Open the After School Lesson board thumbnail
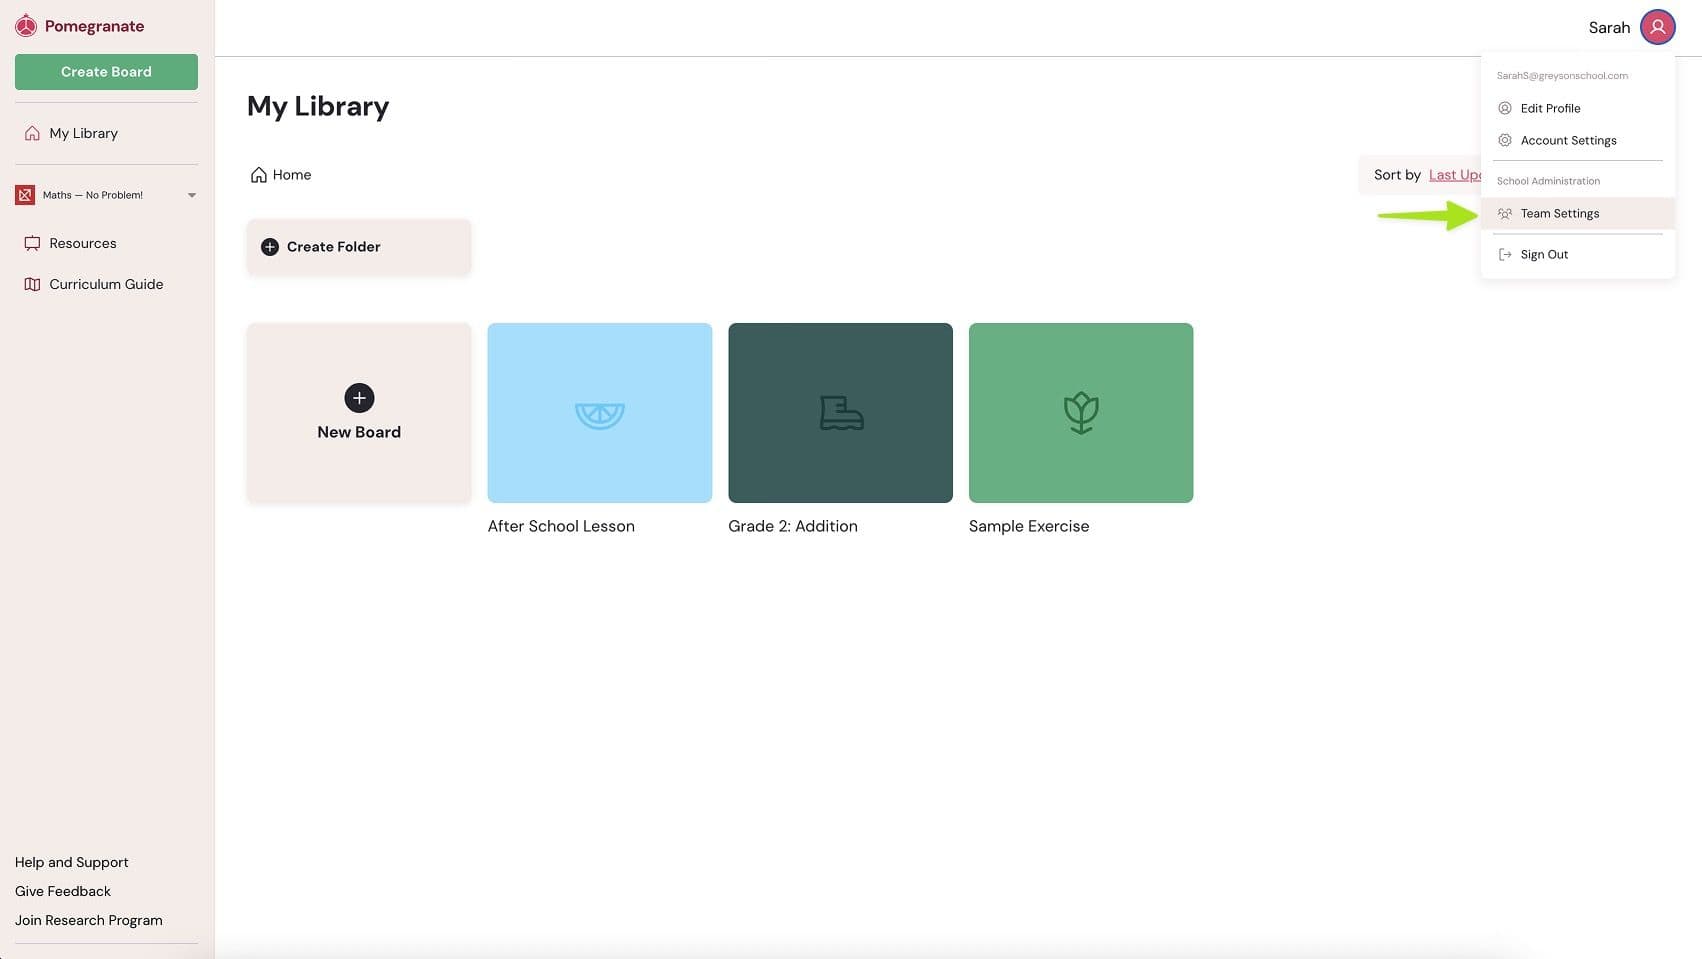 pyautogui.click(x=599, y=412)
